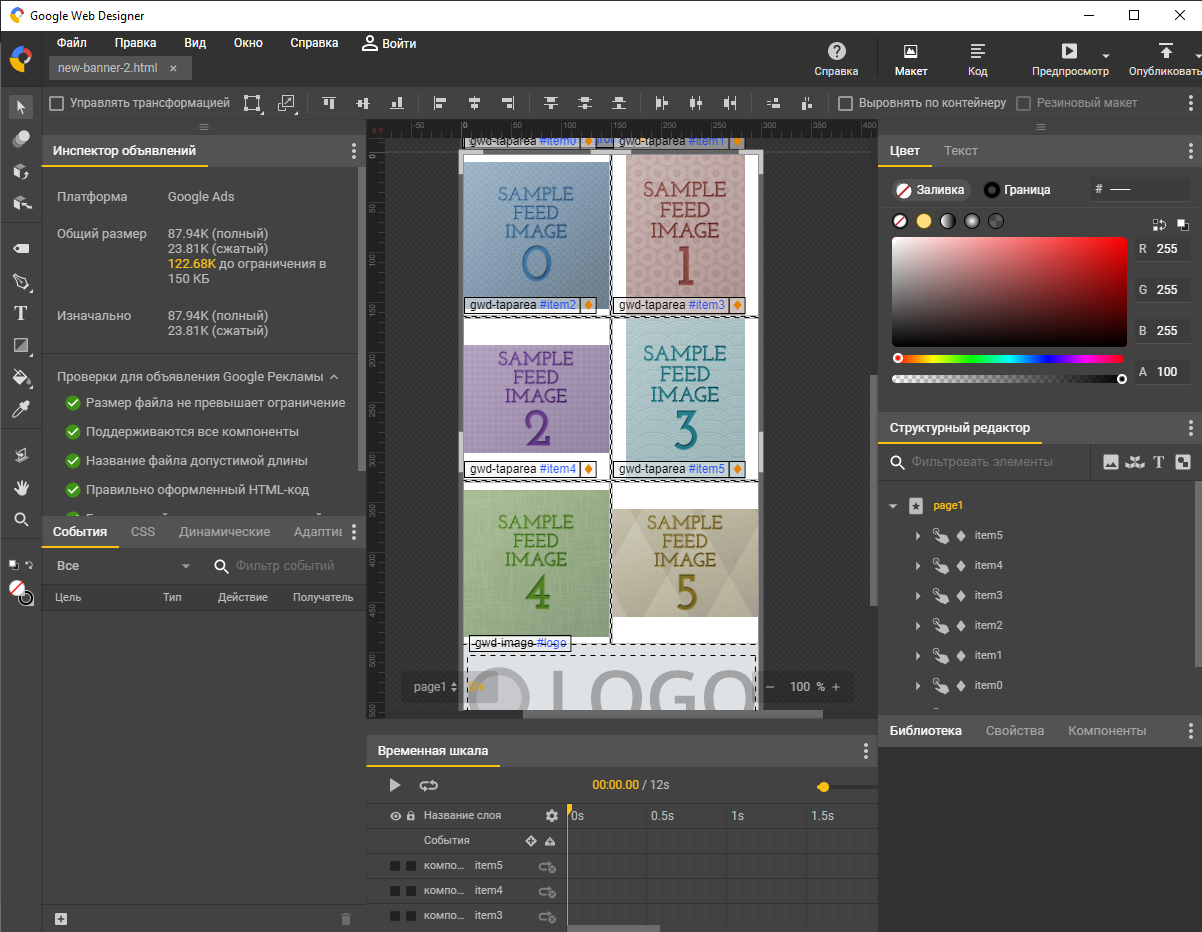Click the Play button in timeline

[395, 785]
